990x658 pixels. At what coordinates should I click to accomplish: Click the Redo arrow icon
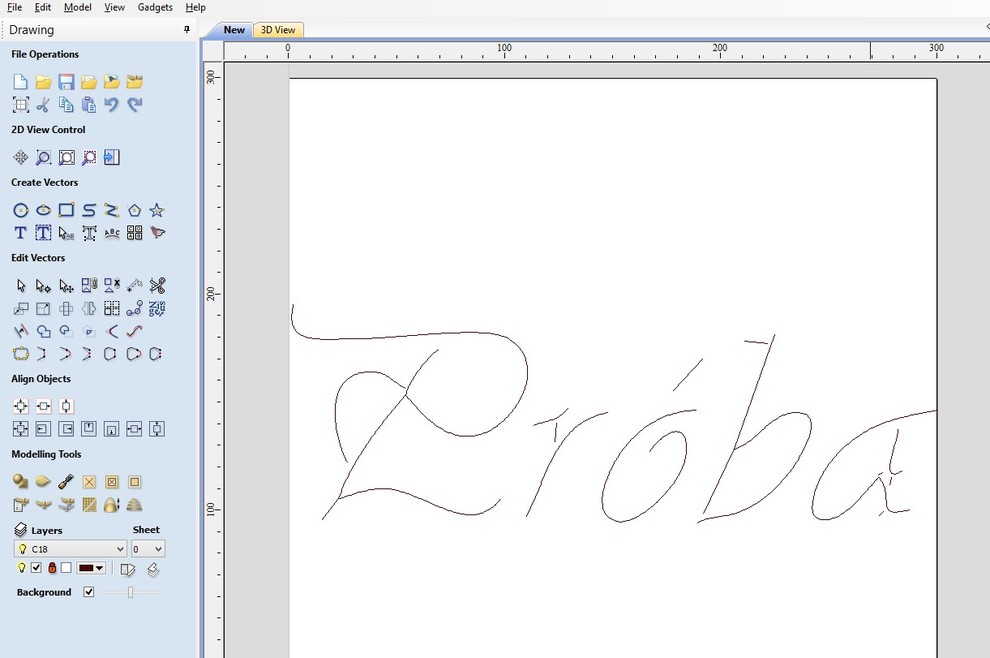(x=134, y=105)
